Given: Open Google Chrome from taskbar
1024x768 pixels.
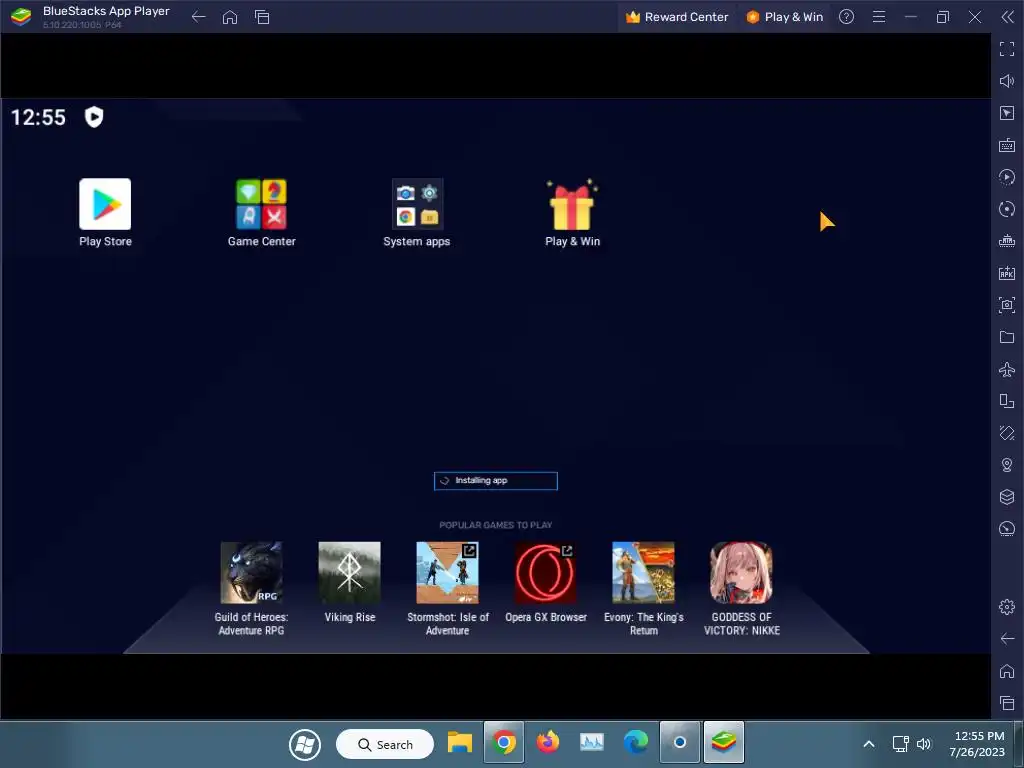Looking at the screenshot, I should pyautogui.click(x=504, y=743).
